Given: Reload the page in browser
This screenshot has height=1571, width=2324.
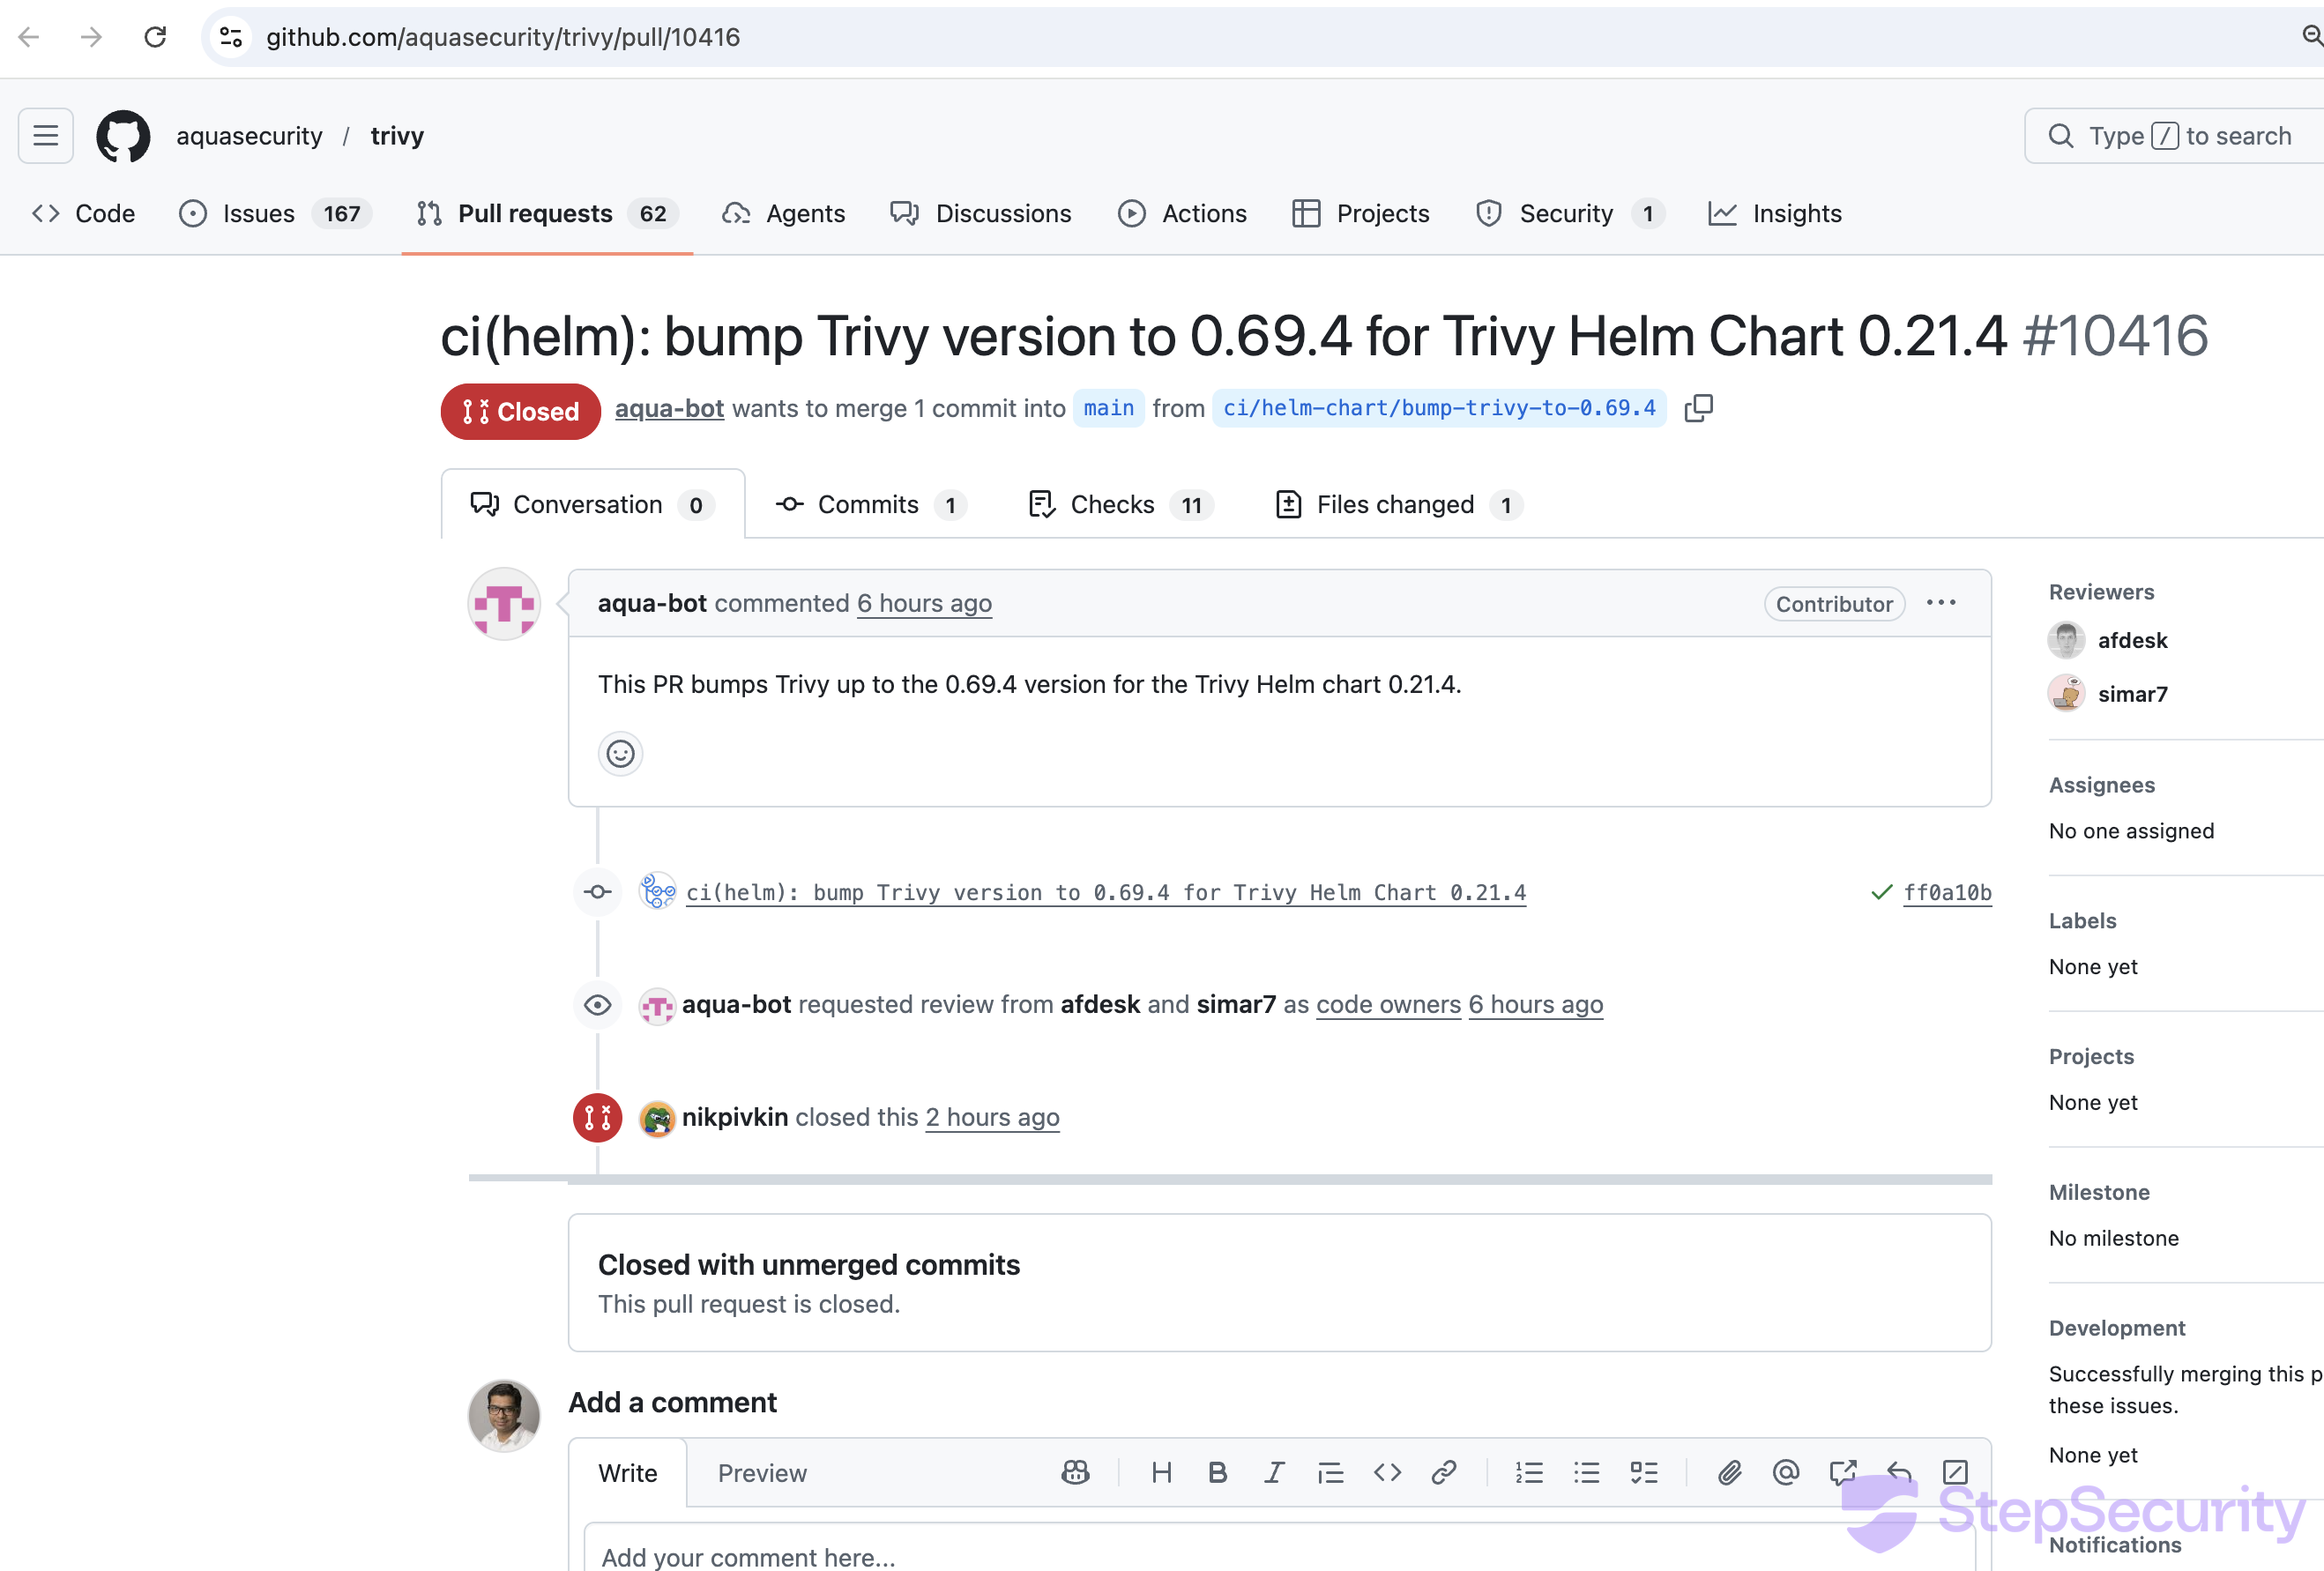Looking at the screenshot, I should click(155, 37).
